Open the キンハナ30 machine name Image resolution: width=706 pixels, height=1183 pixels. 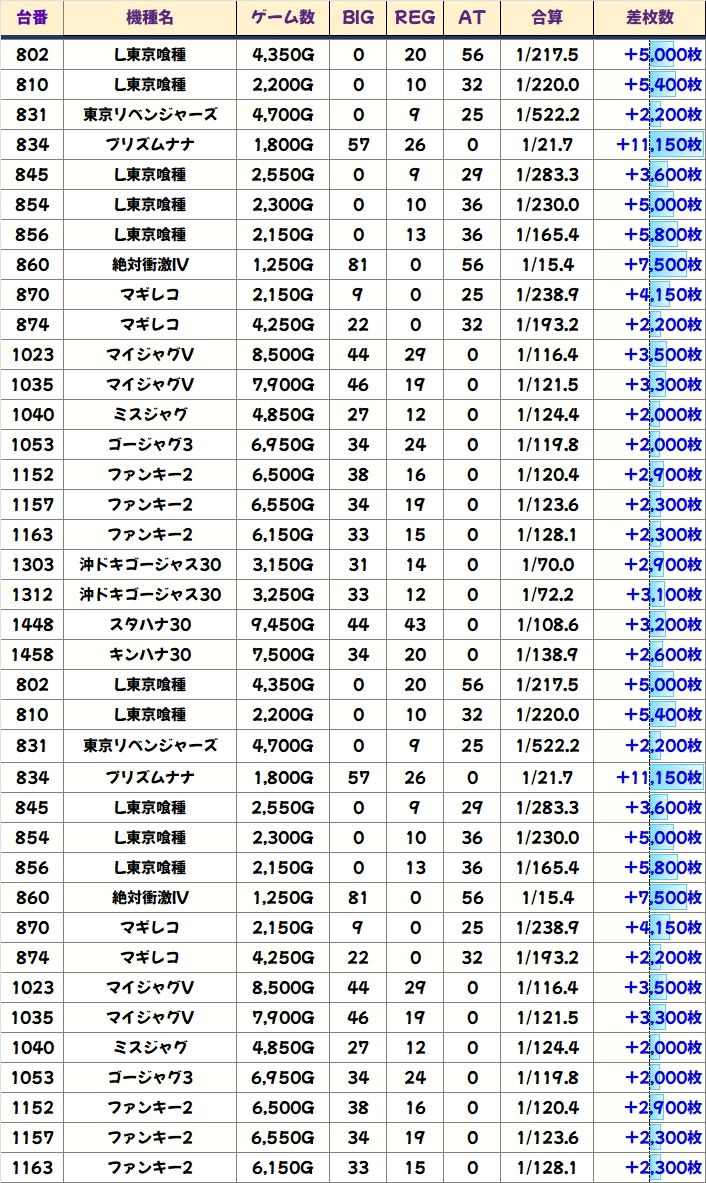pos(149,655)
